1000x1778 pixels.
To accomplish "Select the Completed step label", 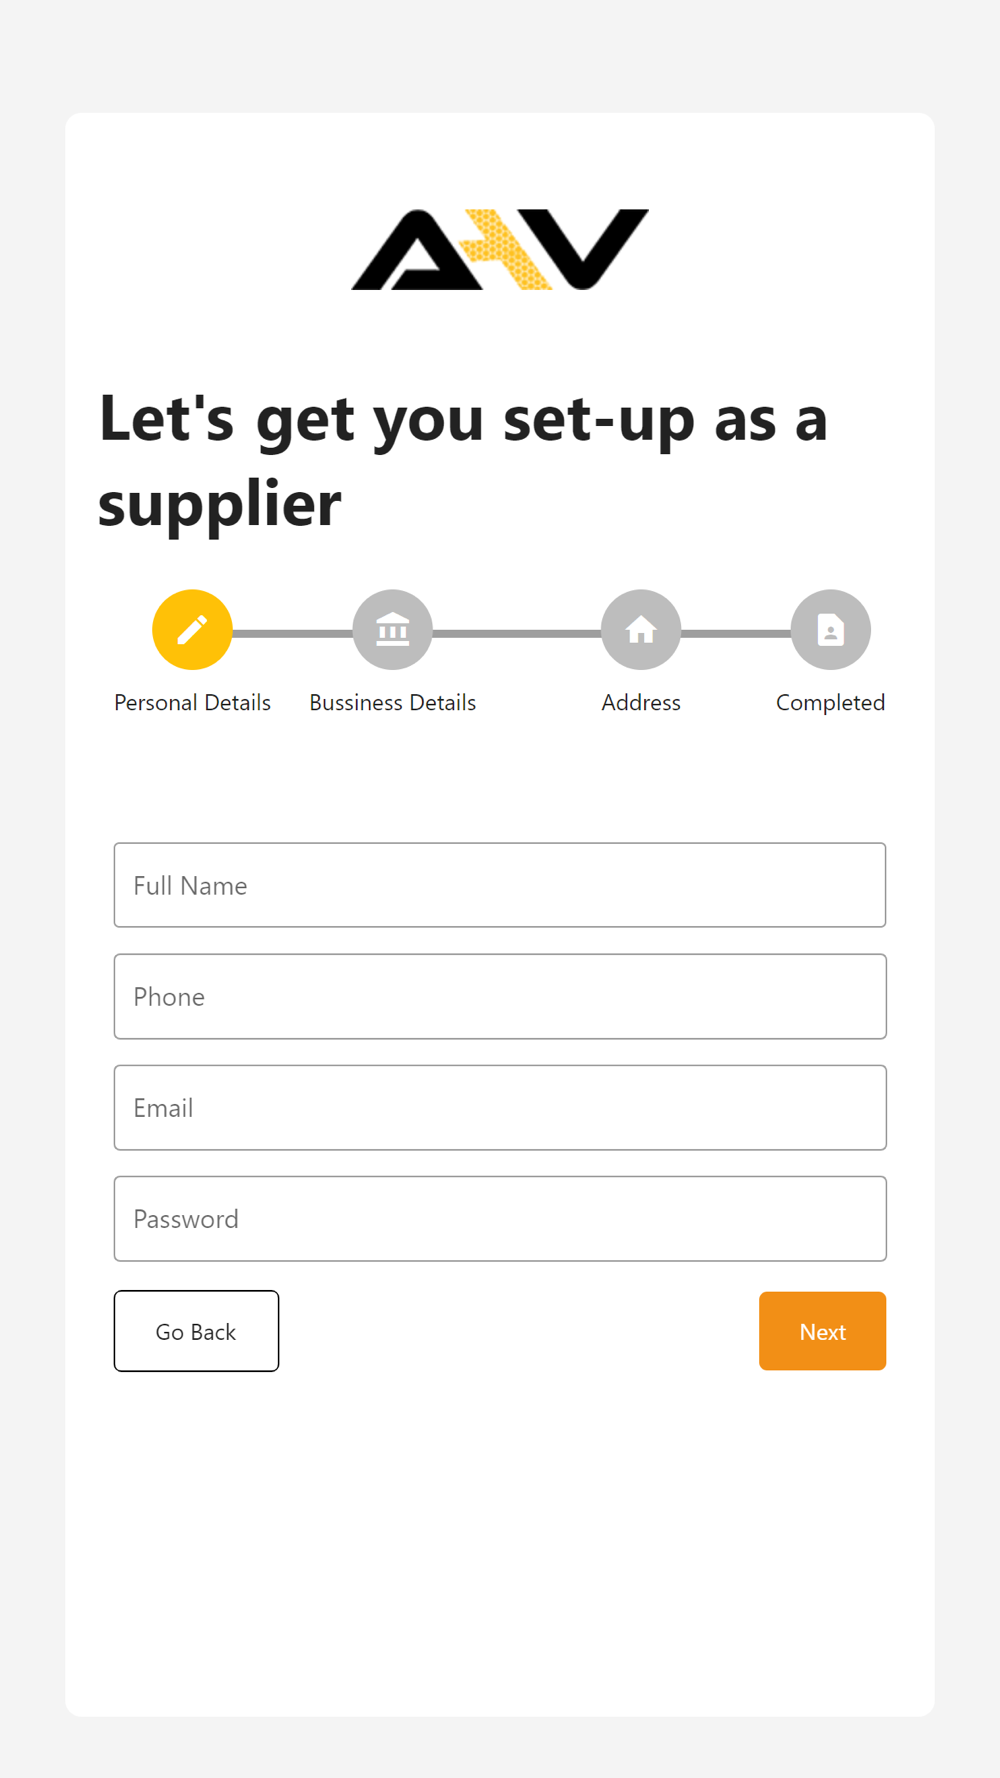I will point(831,703).
